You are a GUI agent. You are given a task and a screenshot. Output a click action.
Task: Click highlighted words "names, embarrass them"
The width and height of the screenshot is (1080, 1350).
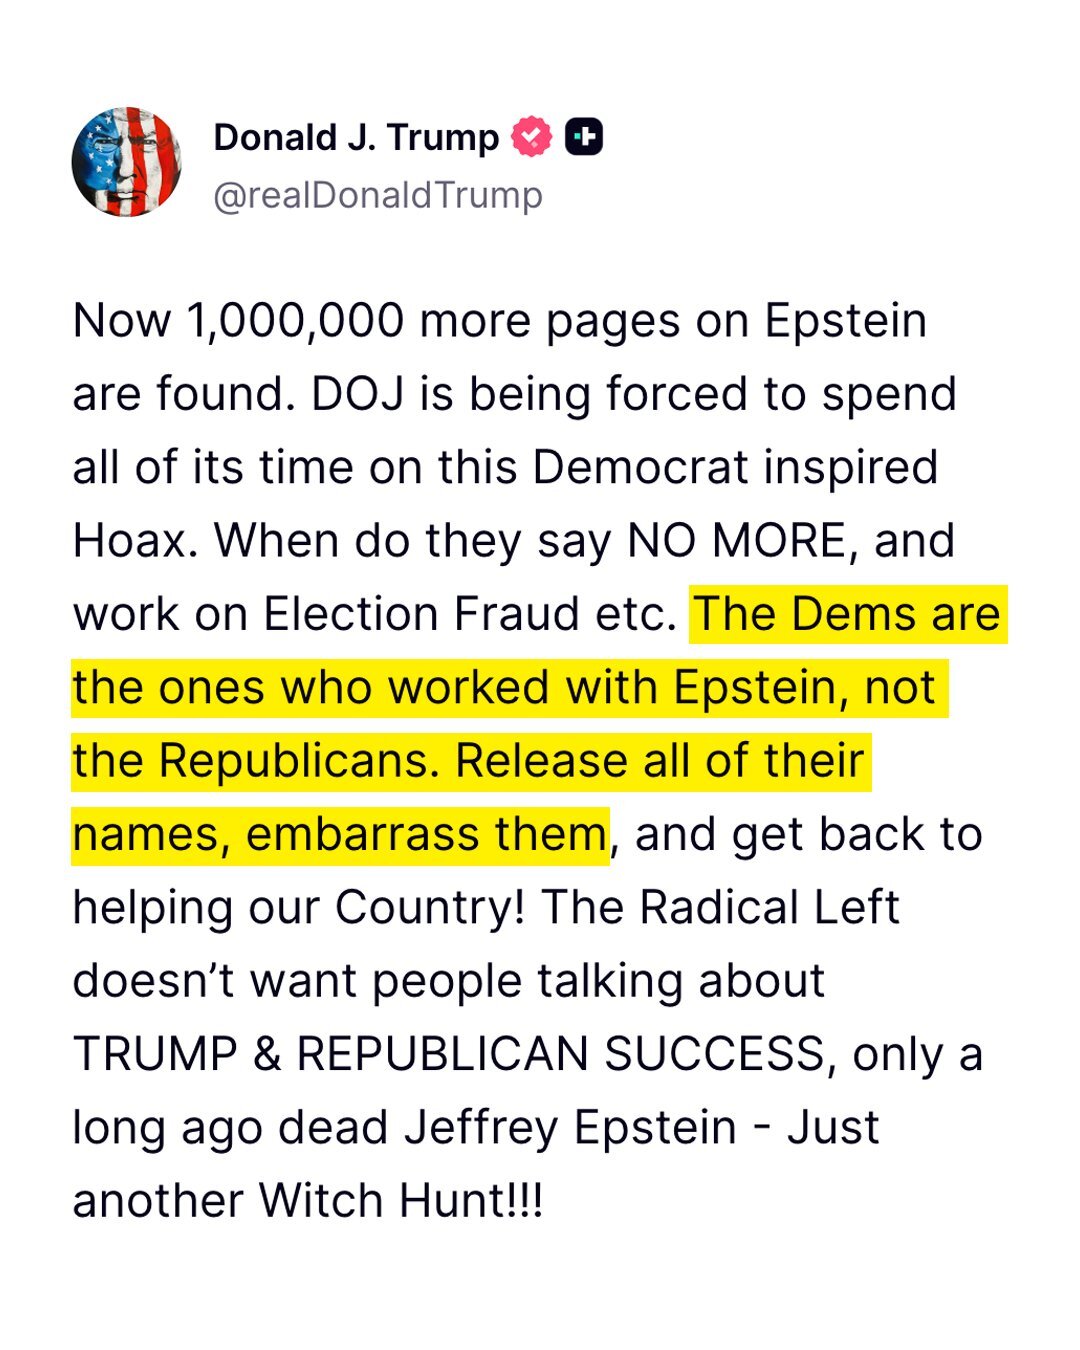point(340,834)
